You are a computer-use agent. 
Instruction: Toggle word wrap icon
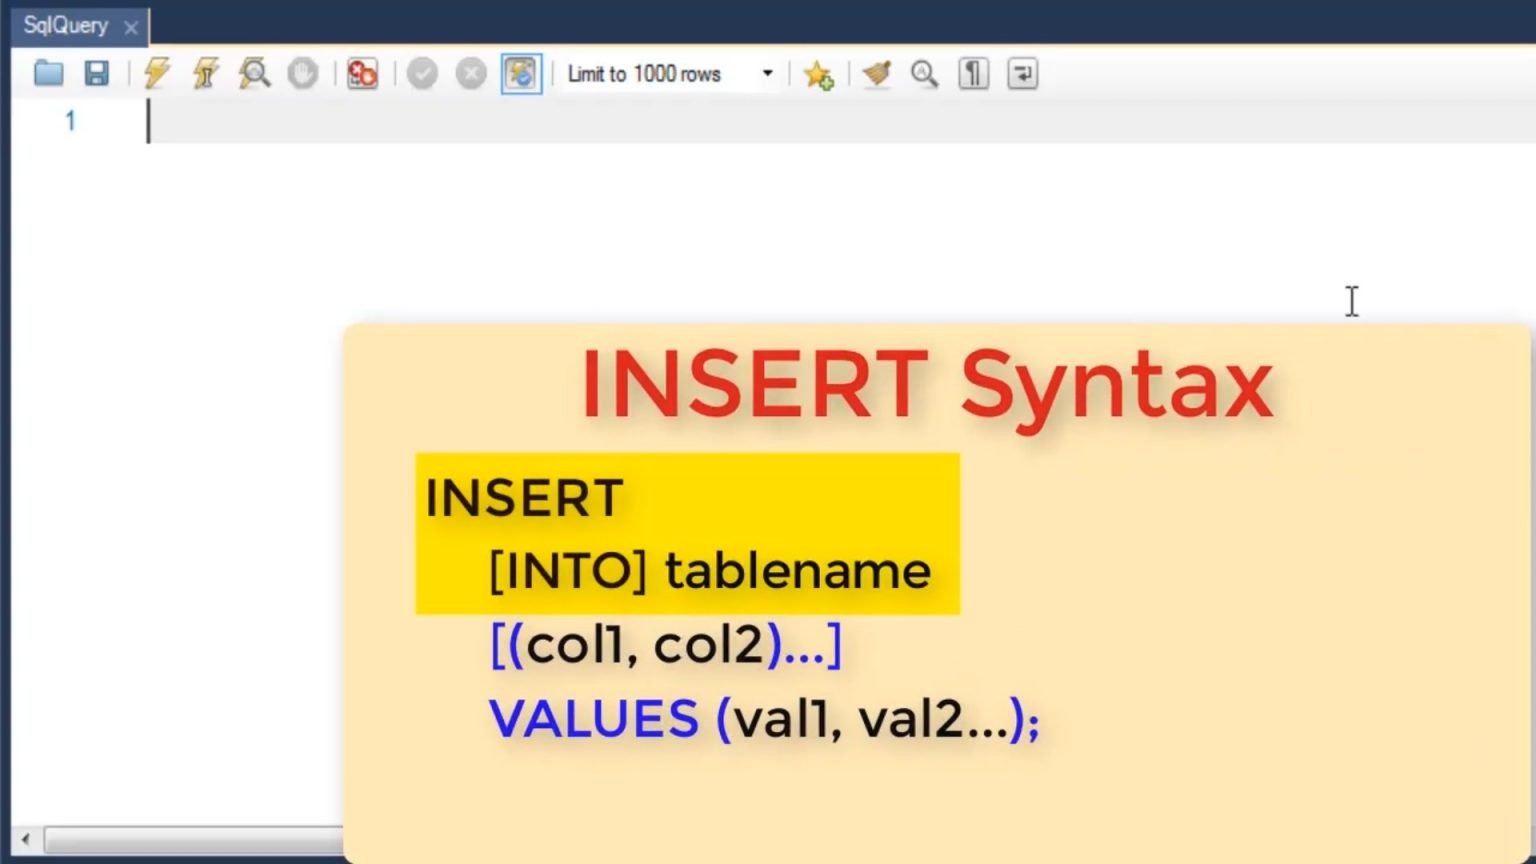tap(1022, 73)
